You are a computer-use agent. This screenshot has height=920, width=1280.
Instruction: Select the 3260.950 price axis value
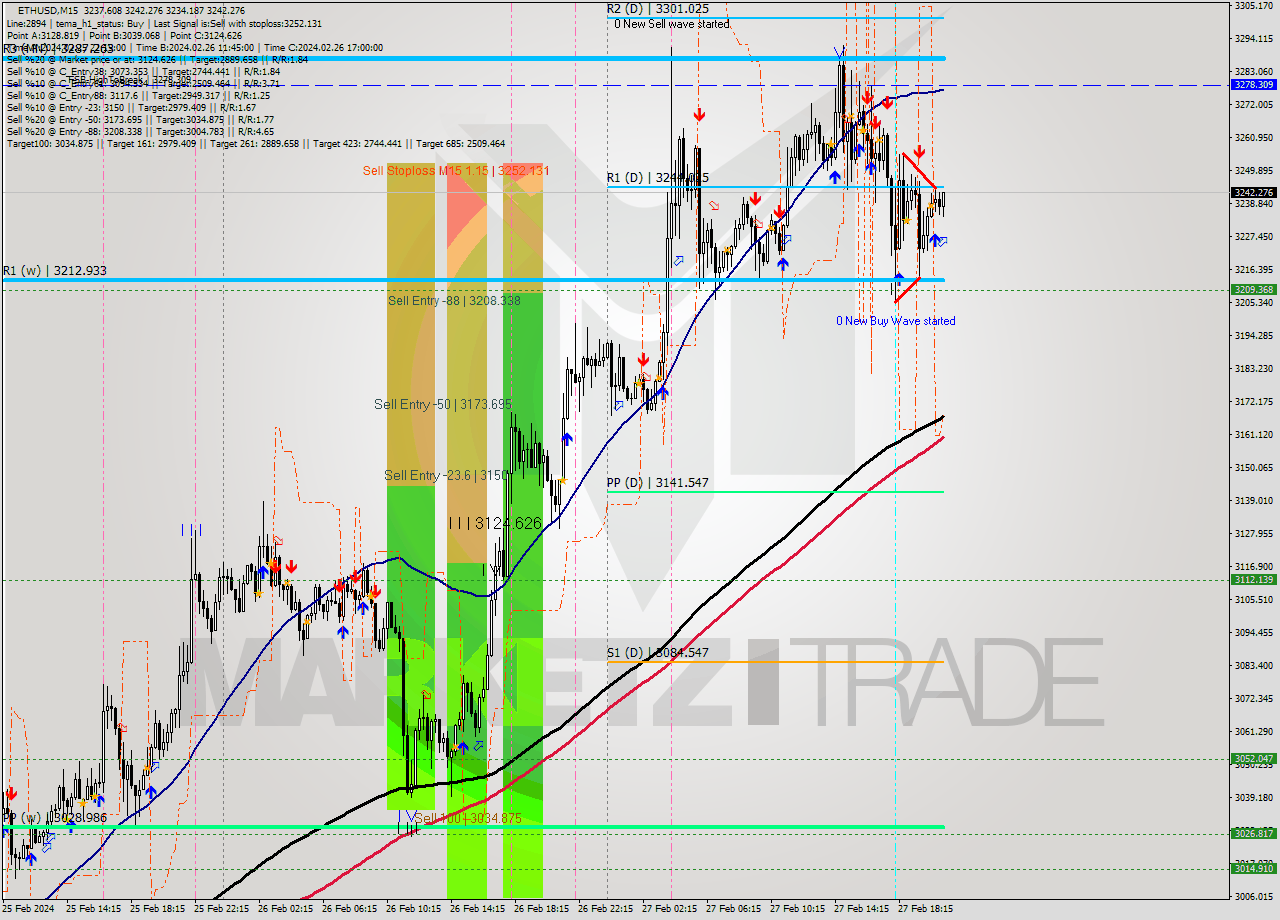pos(1253,137)
